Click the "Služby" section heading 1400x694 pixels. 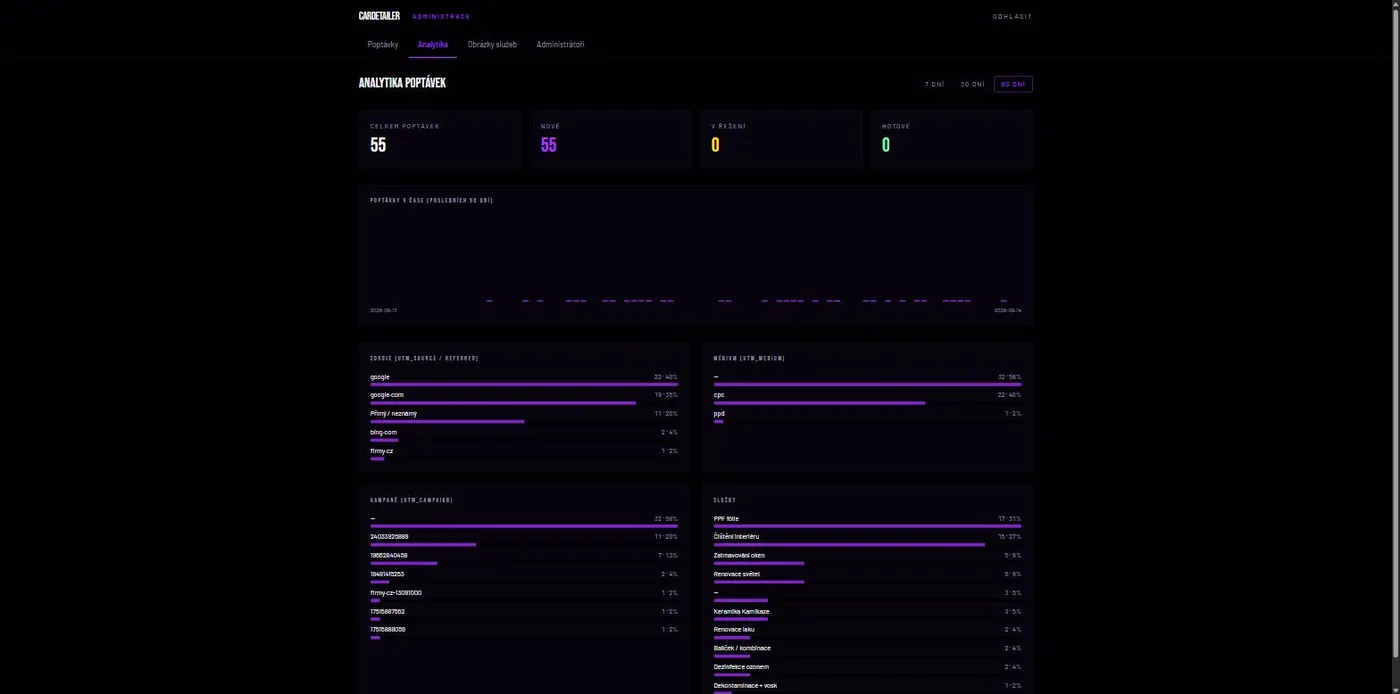pyautogui.click(x=724, y=500)
